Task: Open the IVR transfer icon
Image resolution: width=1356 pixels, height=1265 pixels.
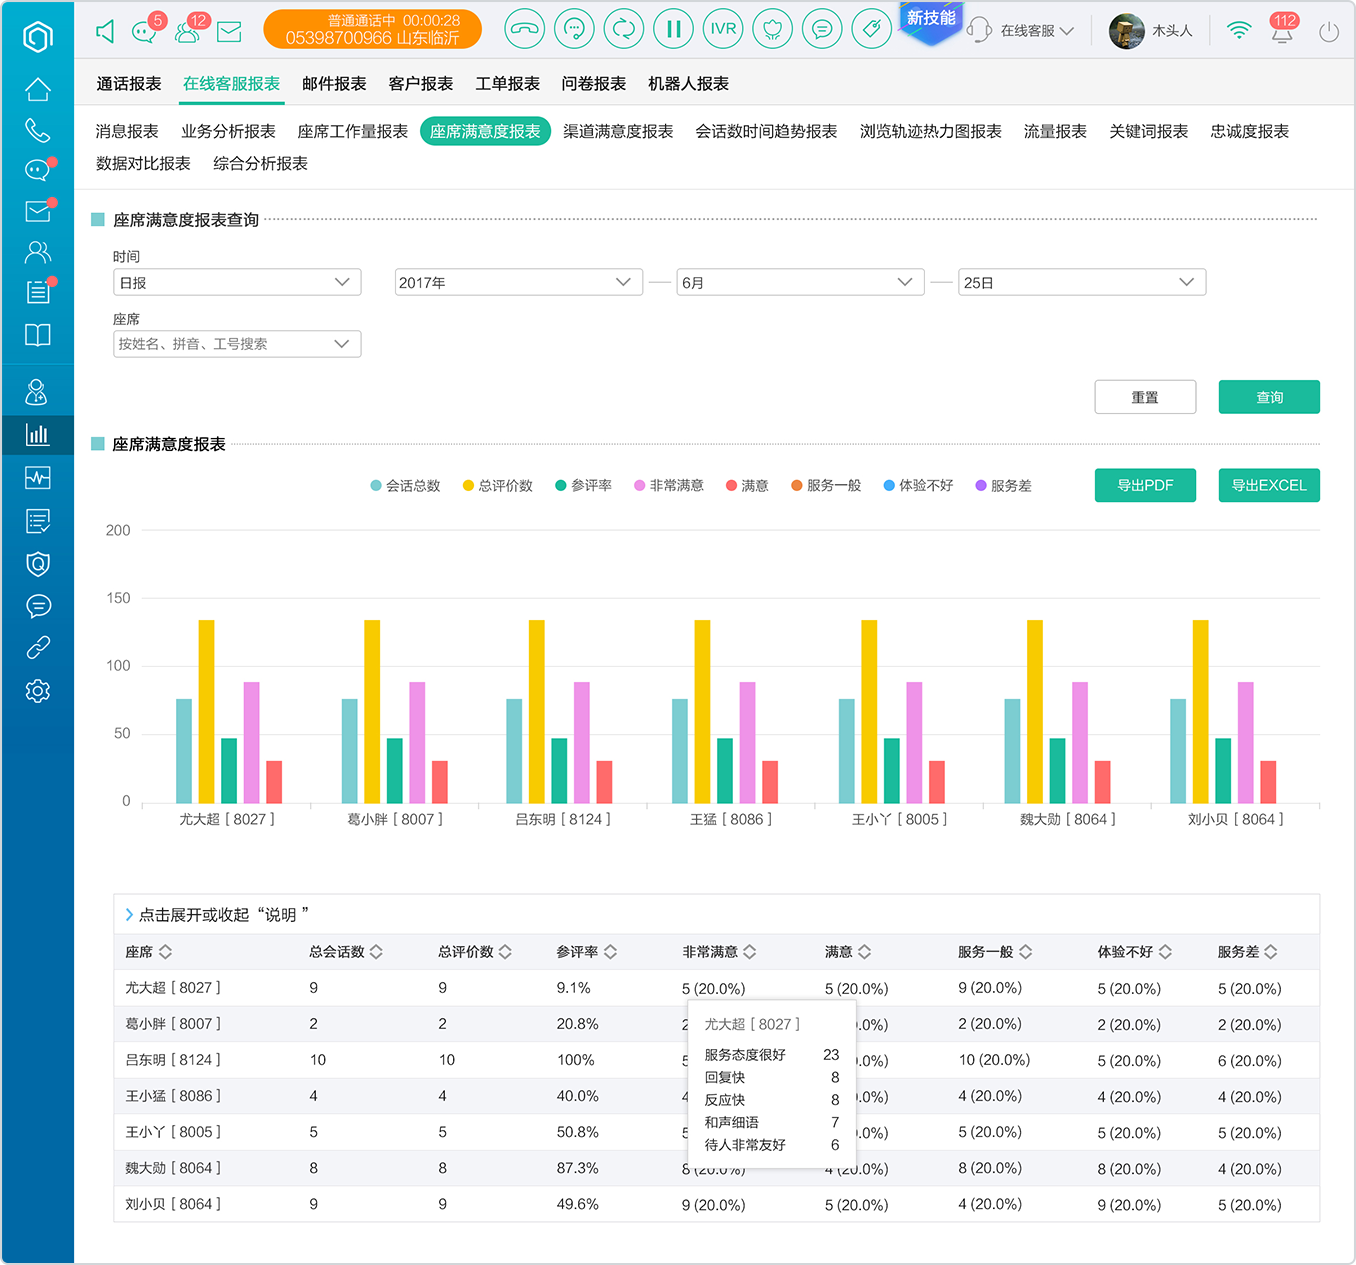Action: point(723,29)
